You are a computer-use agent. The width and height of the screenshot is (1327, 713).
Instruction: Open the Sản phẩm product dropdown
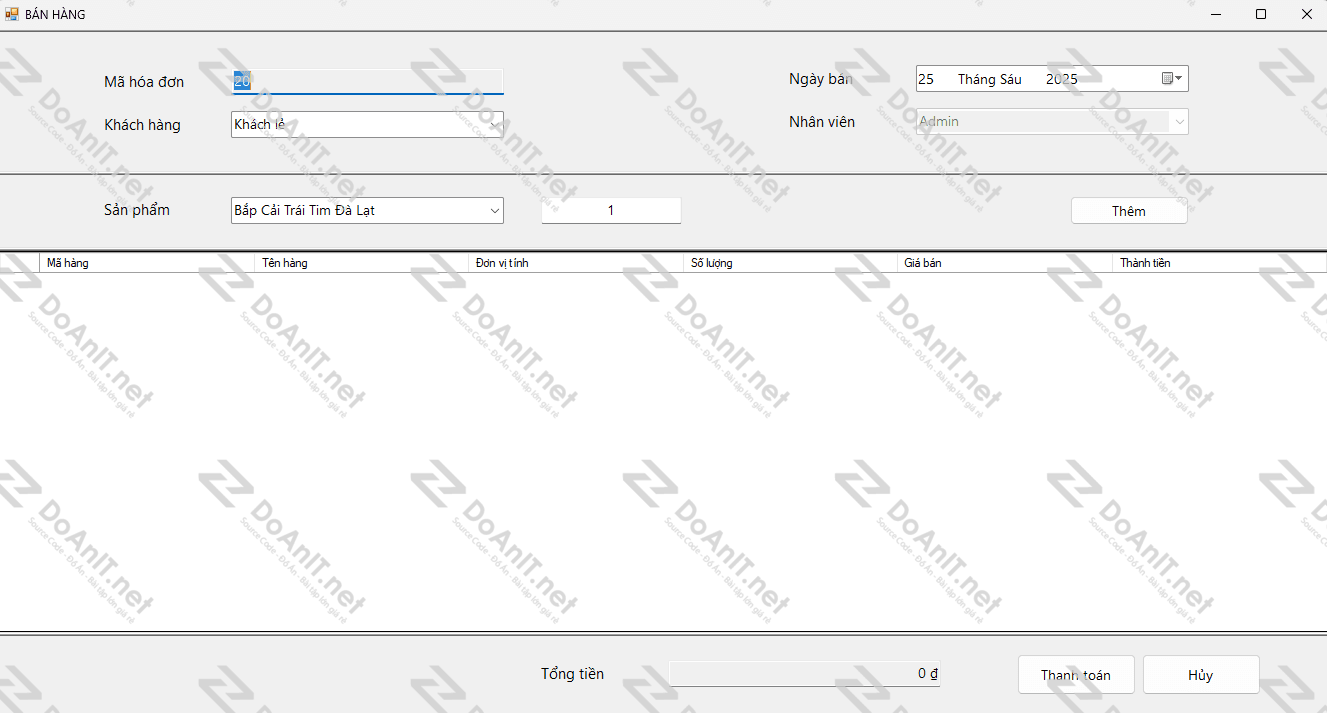[x=494, y=211]
